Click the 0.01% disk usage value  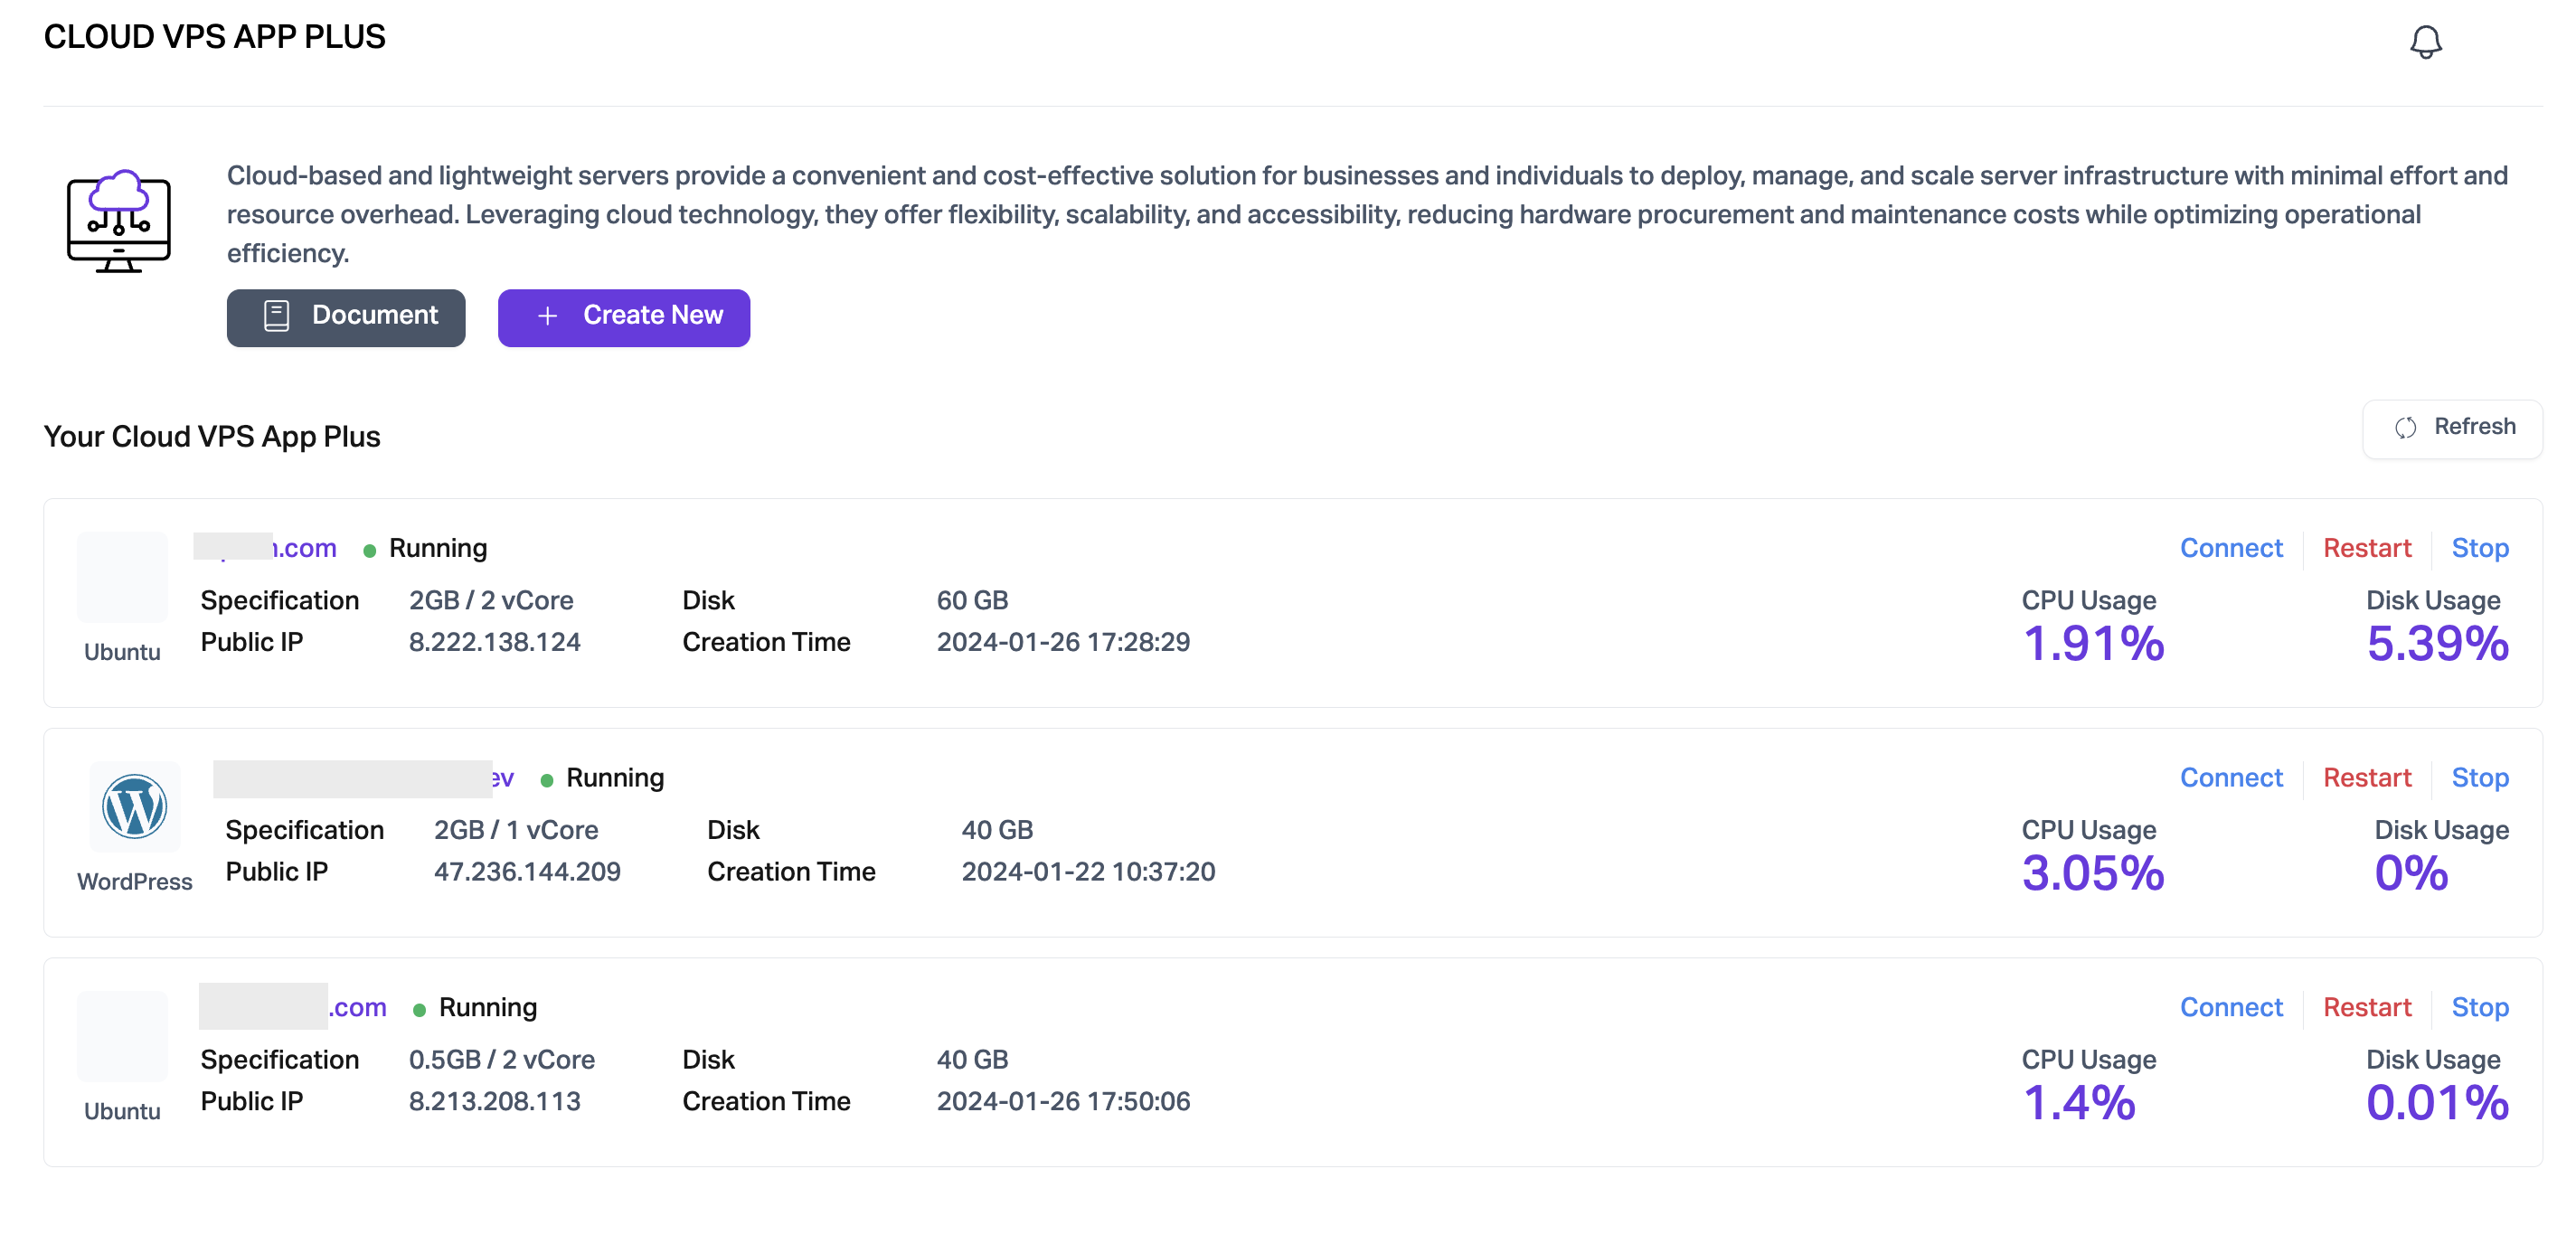[x=2437, y=1102]
